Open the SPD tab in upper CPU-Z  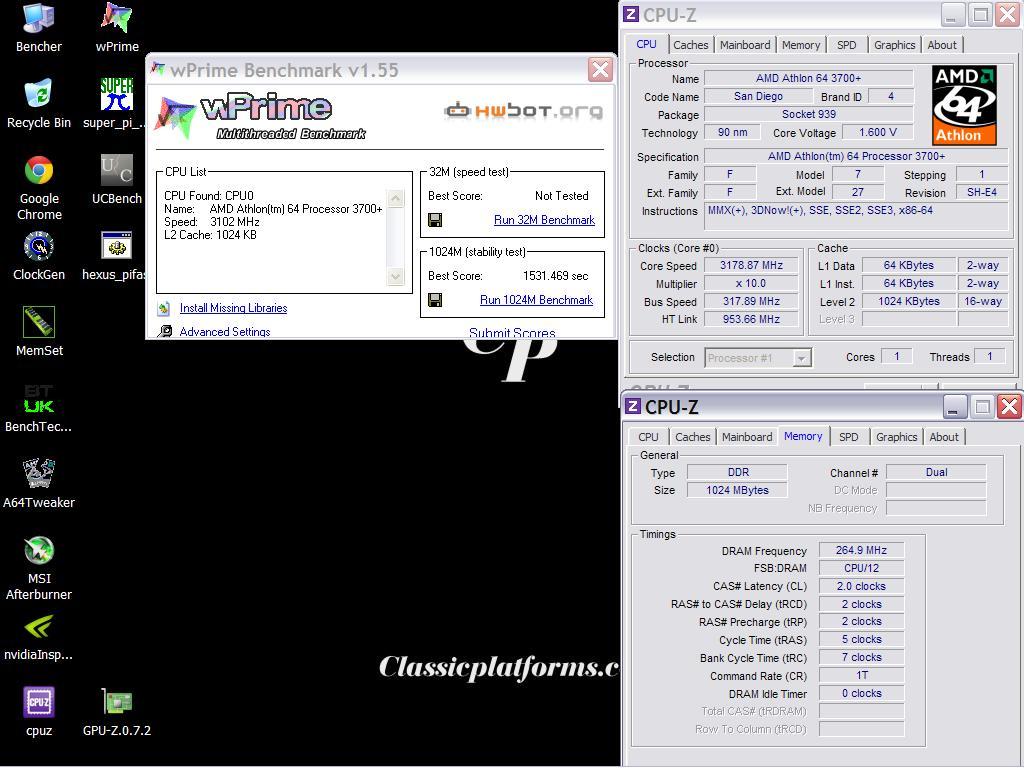[846, 45]
